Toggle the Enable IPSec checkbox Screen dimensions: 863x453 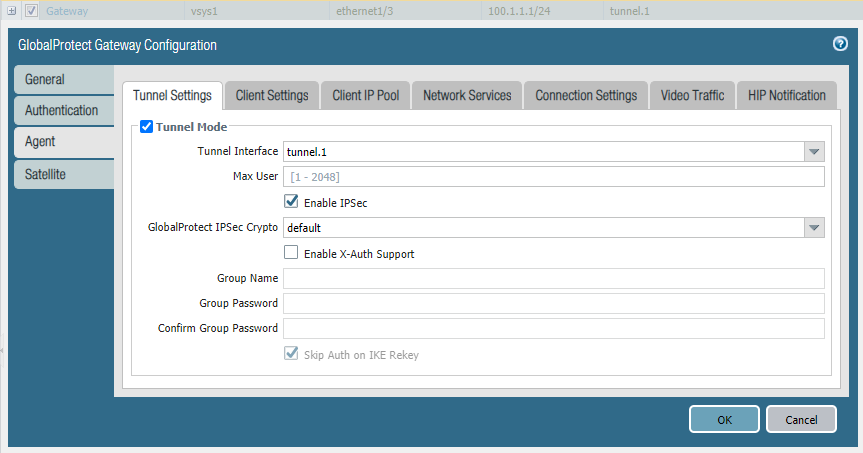click(x=291, y=201)
